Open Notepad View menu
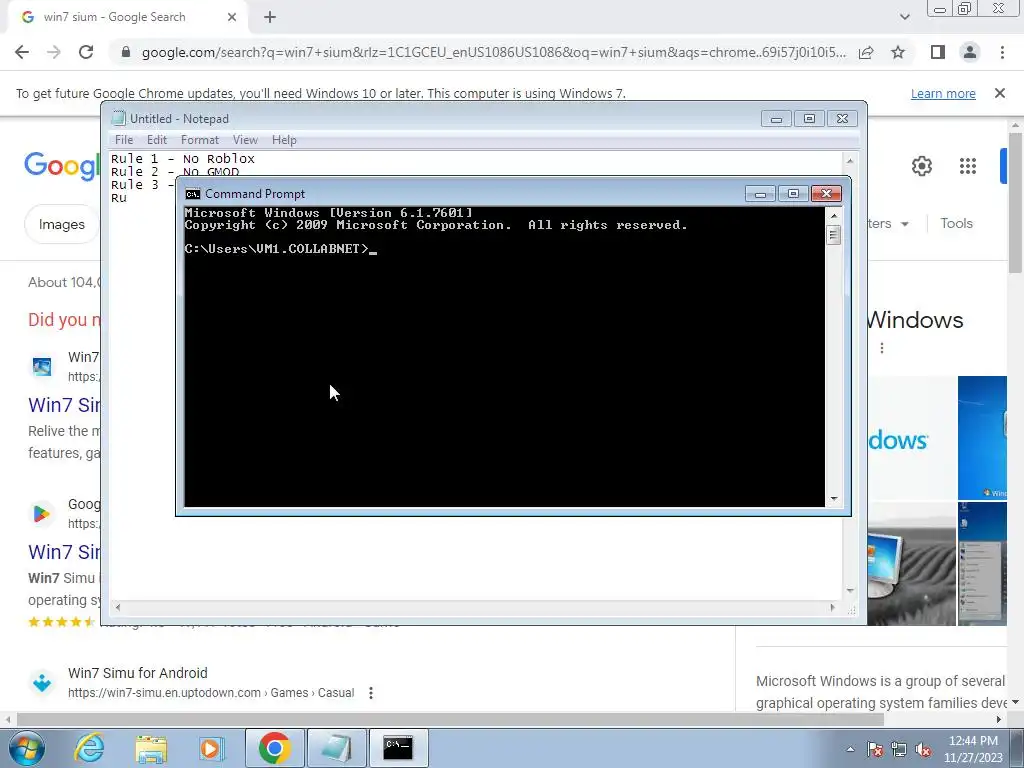The height and width of the screenshot is (768, 1024). 246,140
